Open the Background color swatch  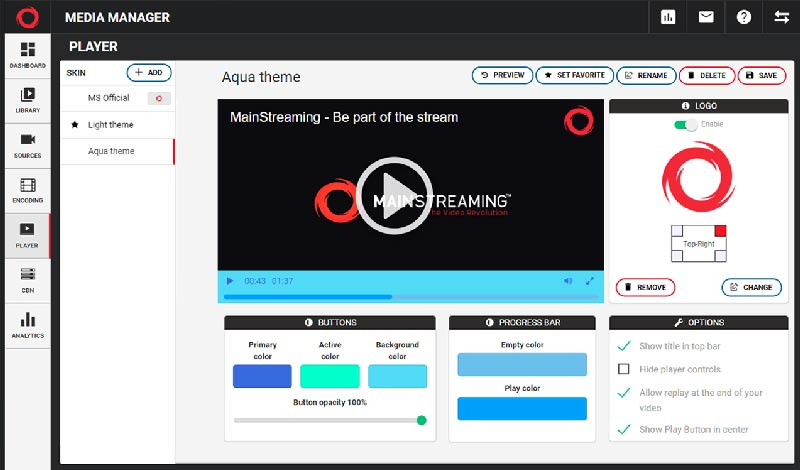[397, 376]
